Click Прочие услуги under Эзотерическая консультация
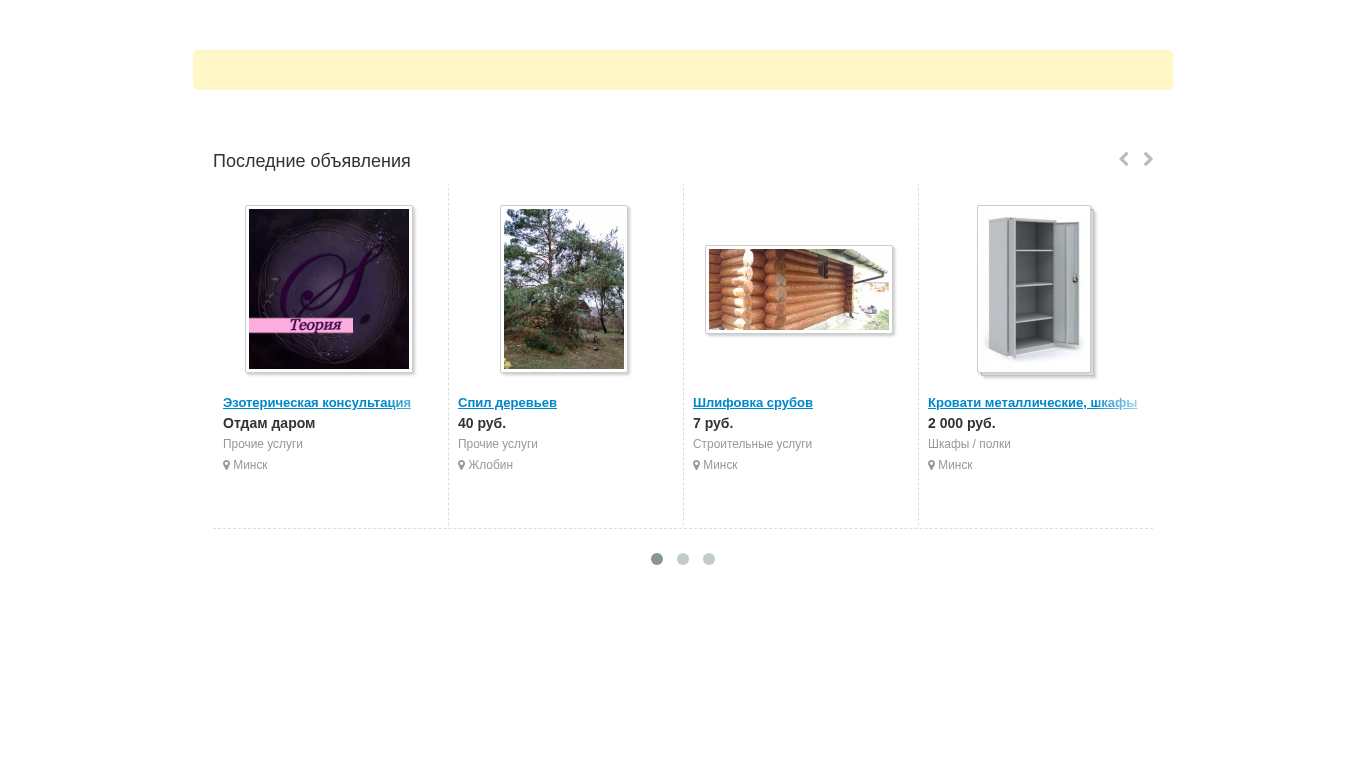The width and height of the screenshot is (1366, 771). pyautogui.click(x=263, y=444)
